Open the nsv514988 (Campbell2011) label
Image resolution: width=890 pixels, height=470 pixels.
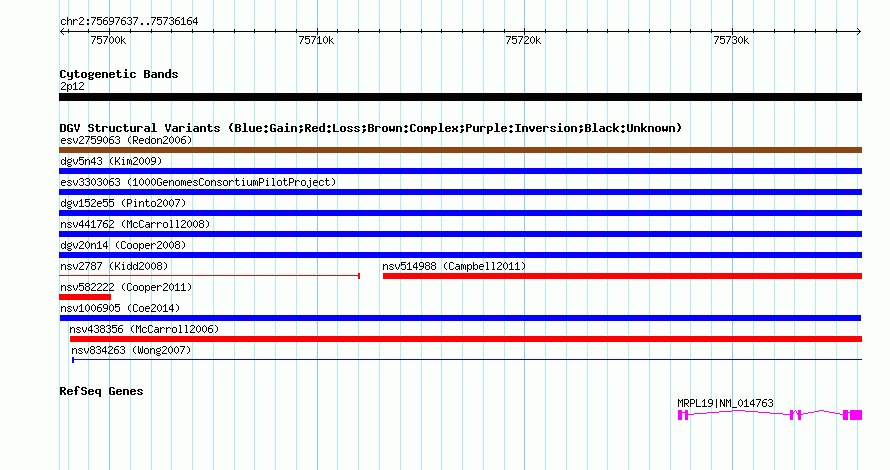click(454, 266)
